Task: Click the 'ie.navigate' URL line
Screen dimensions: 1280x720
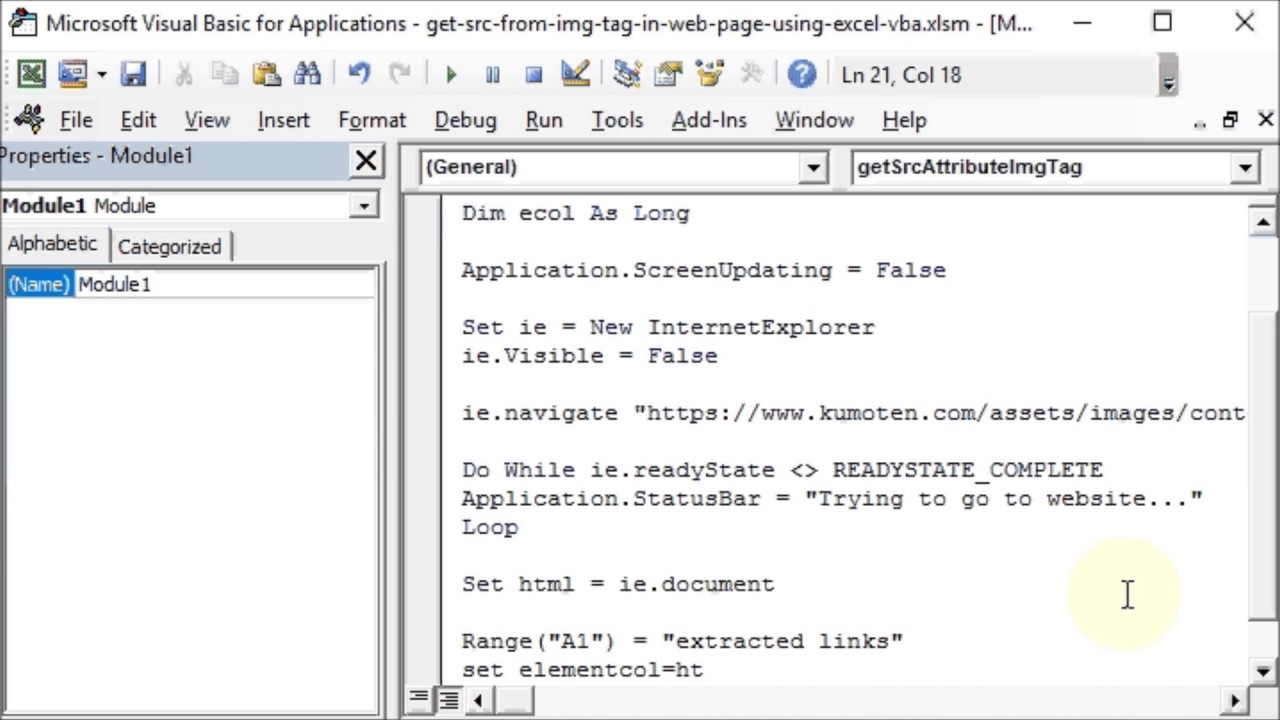Action: click(x=853, y=413)
